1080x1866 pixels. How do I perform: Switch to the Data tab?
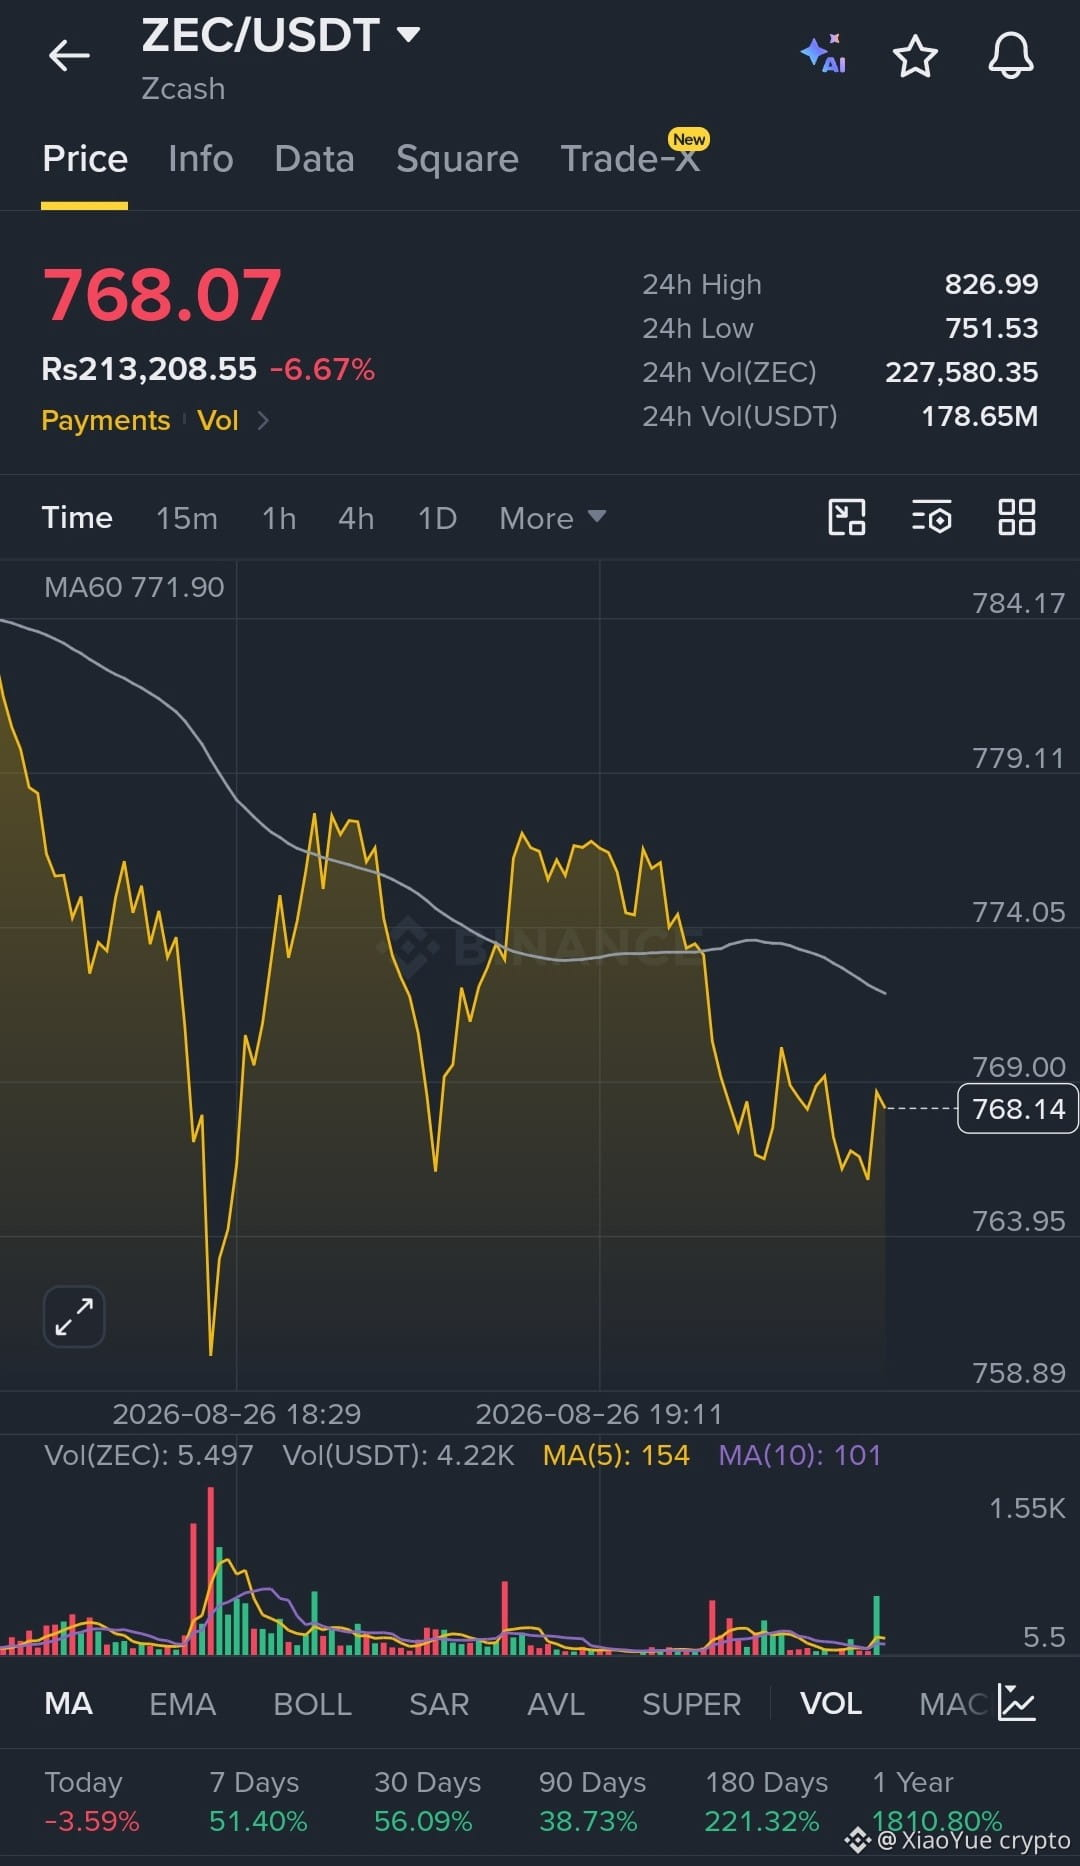pos(315,159)
